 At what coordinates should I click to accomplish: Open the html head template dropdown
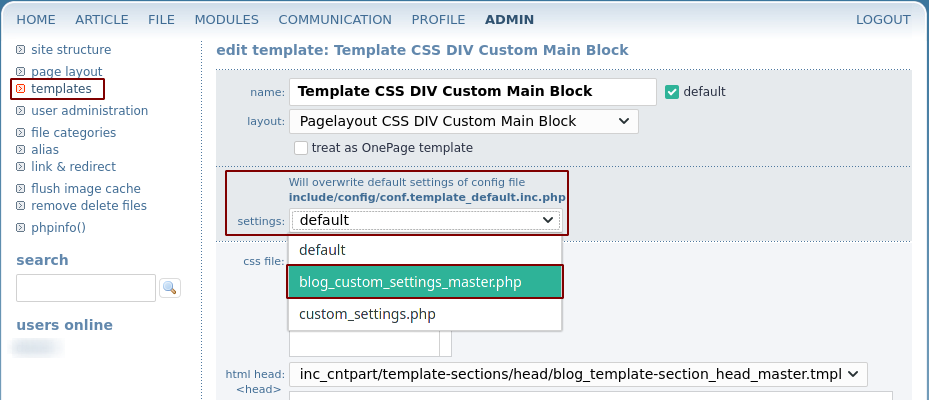click(578, 374)
